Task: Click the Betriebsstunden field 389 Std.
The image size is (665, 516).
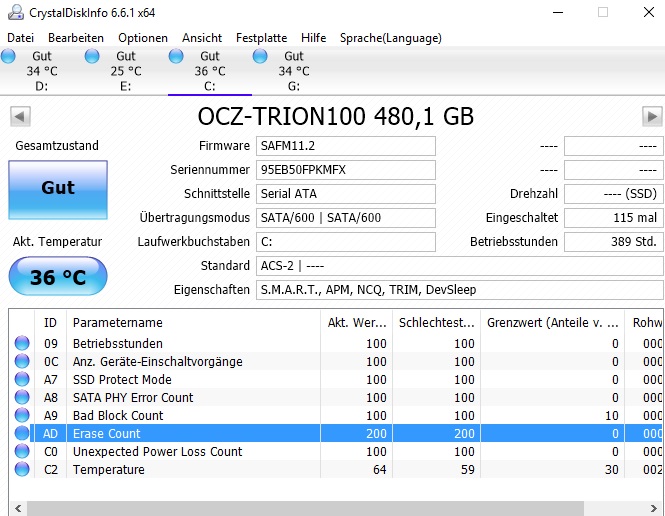Action: (613, 242)
